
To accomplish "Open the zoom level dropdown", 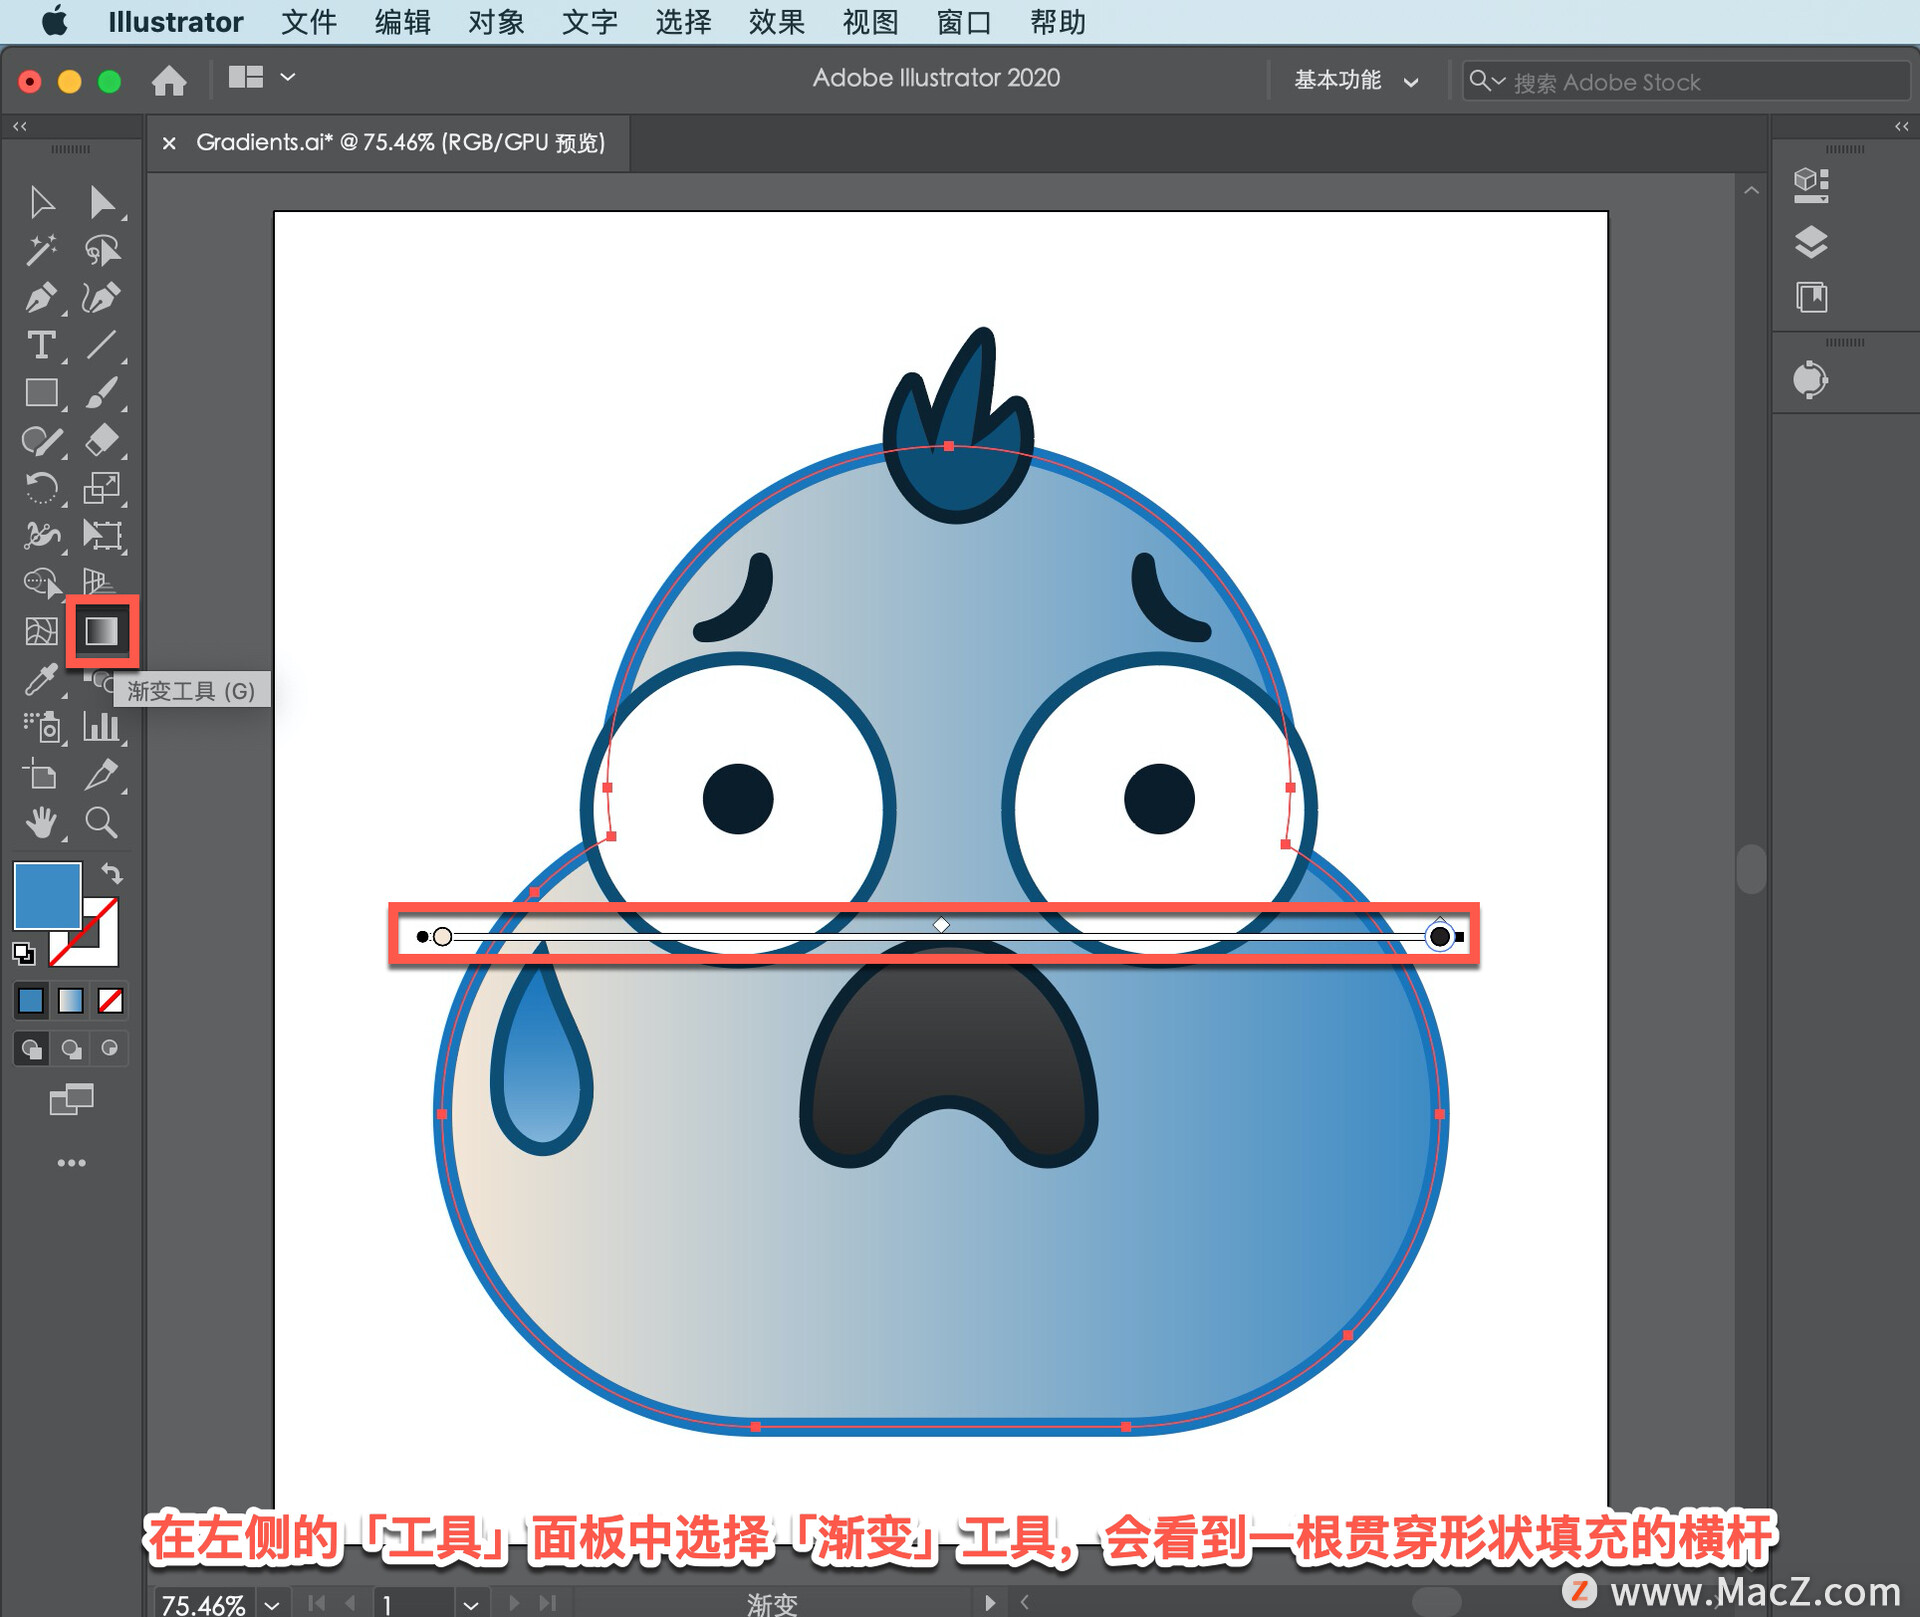I will (272, 1604).
